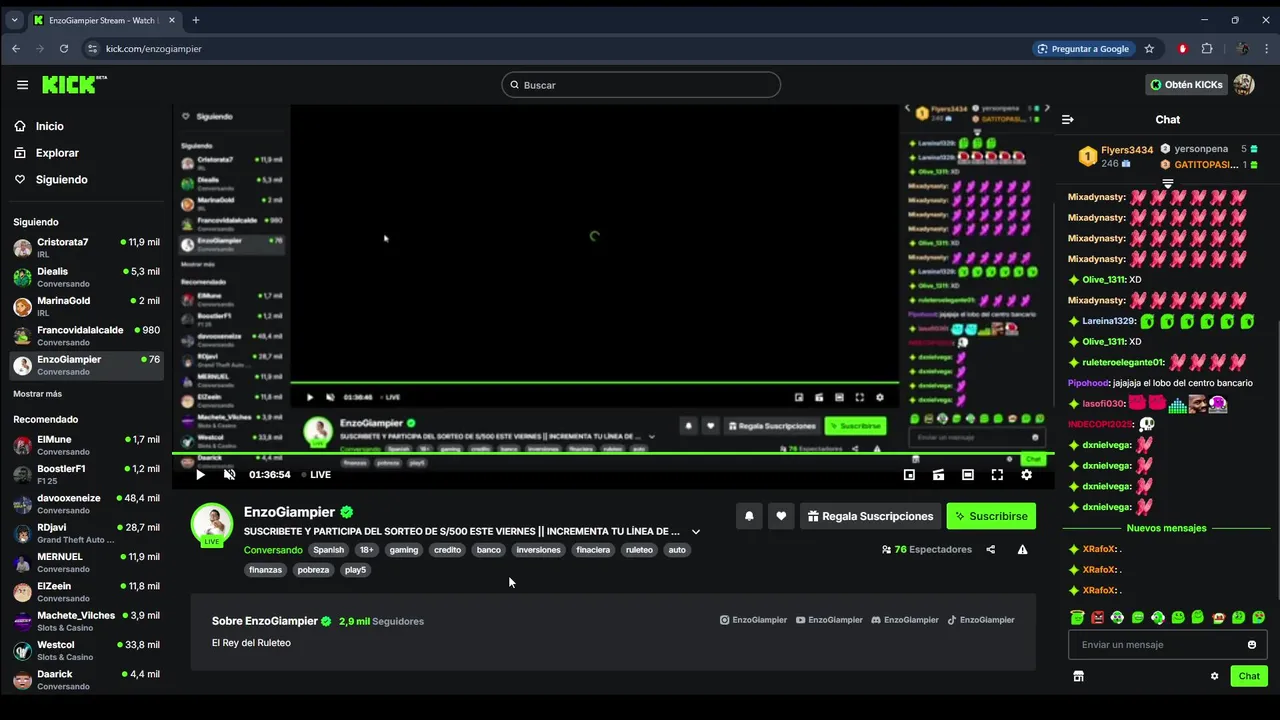Open the emoji picker in chat input

(1251, 645)
